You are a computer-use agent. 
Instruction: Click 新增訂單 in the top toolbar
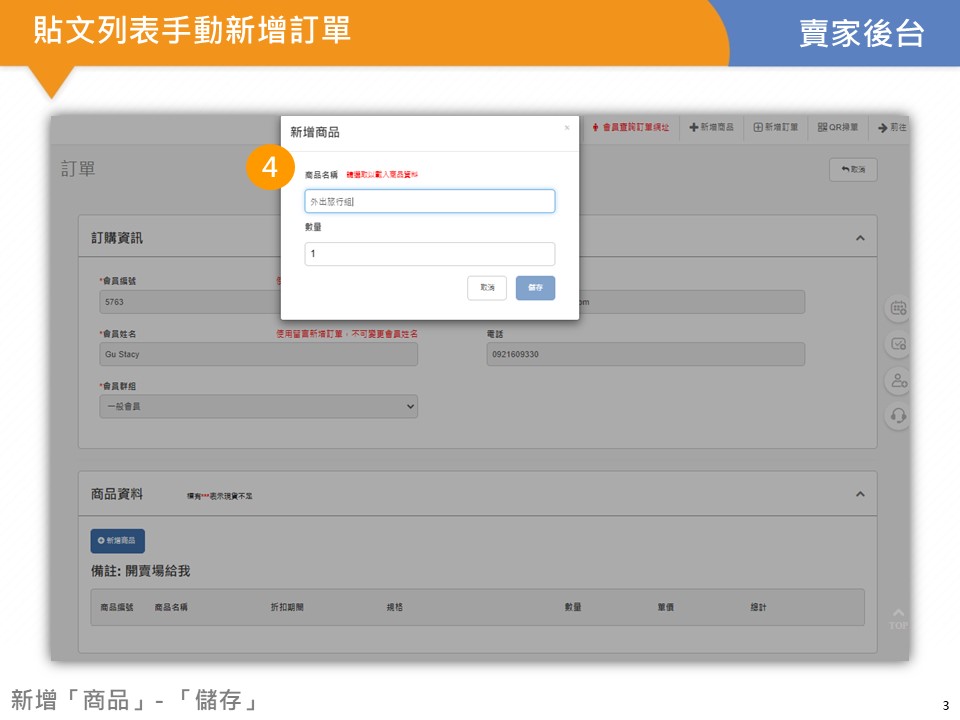[776, 128]
